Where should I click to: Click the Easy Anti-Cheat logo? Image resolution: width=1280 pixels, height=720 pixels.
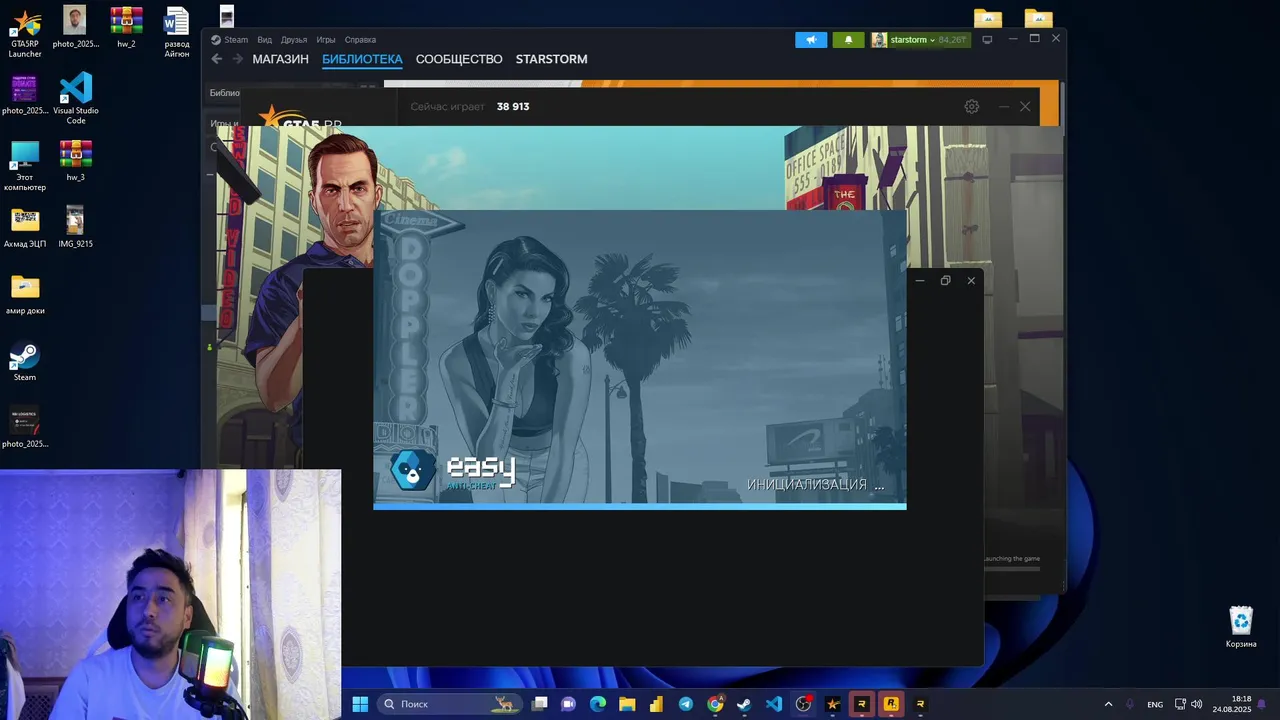[452, 470]
